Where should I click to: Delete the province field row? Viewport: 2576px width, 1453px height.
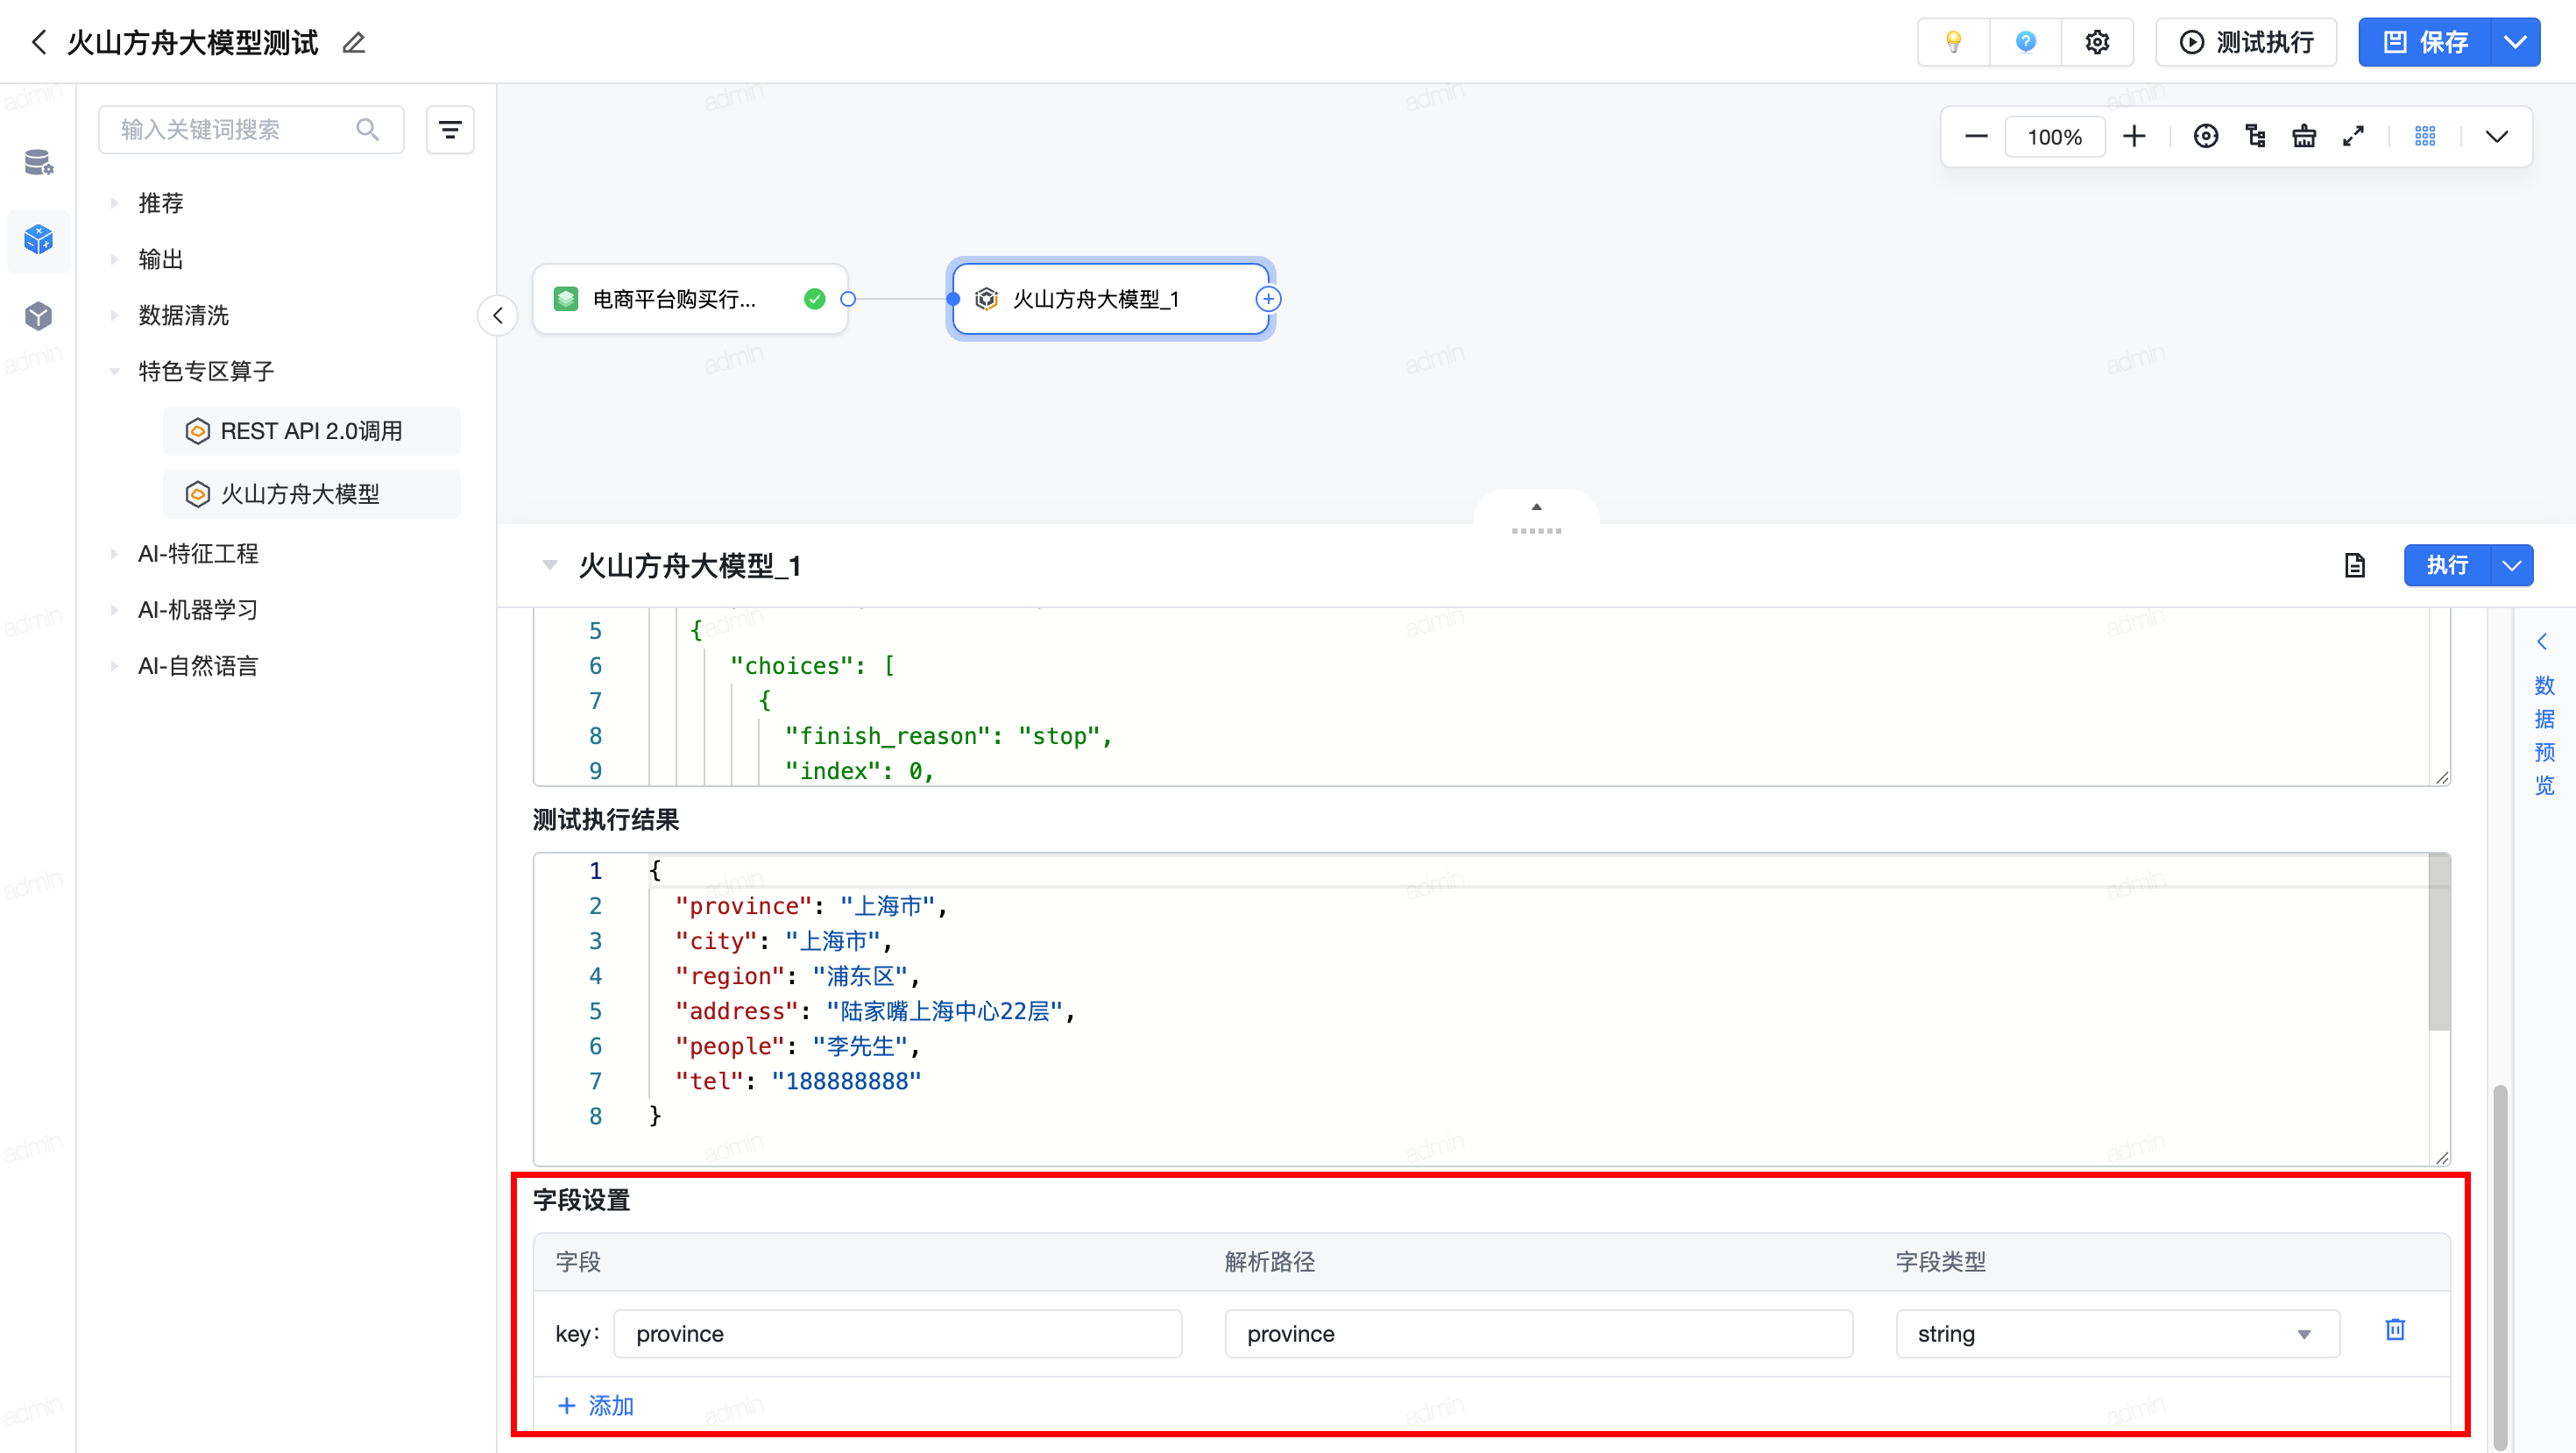(2394, 1330)
